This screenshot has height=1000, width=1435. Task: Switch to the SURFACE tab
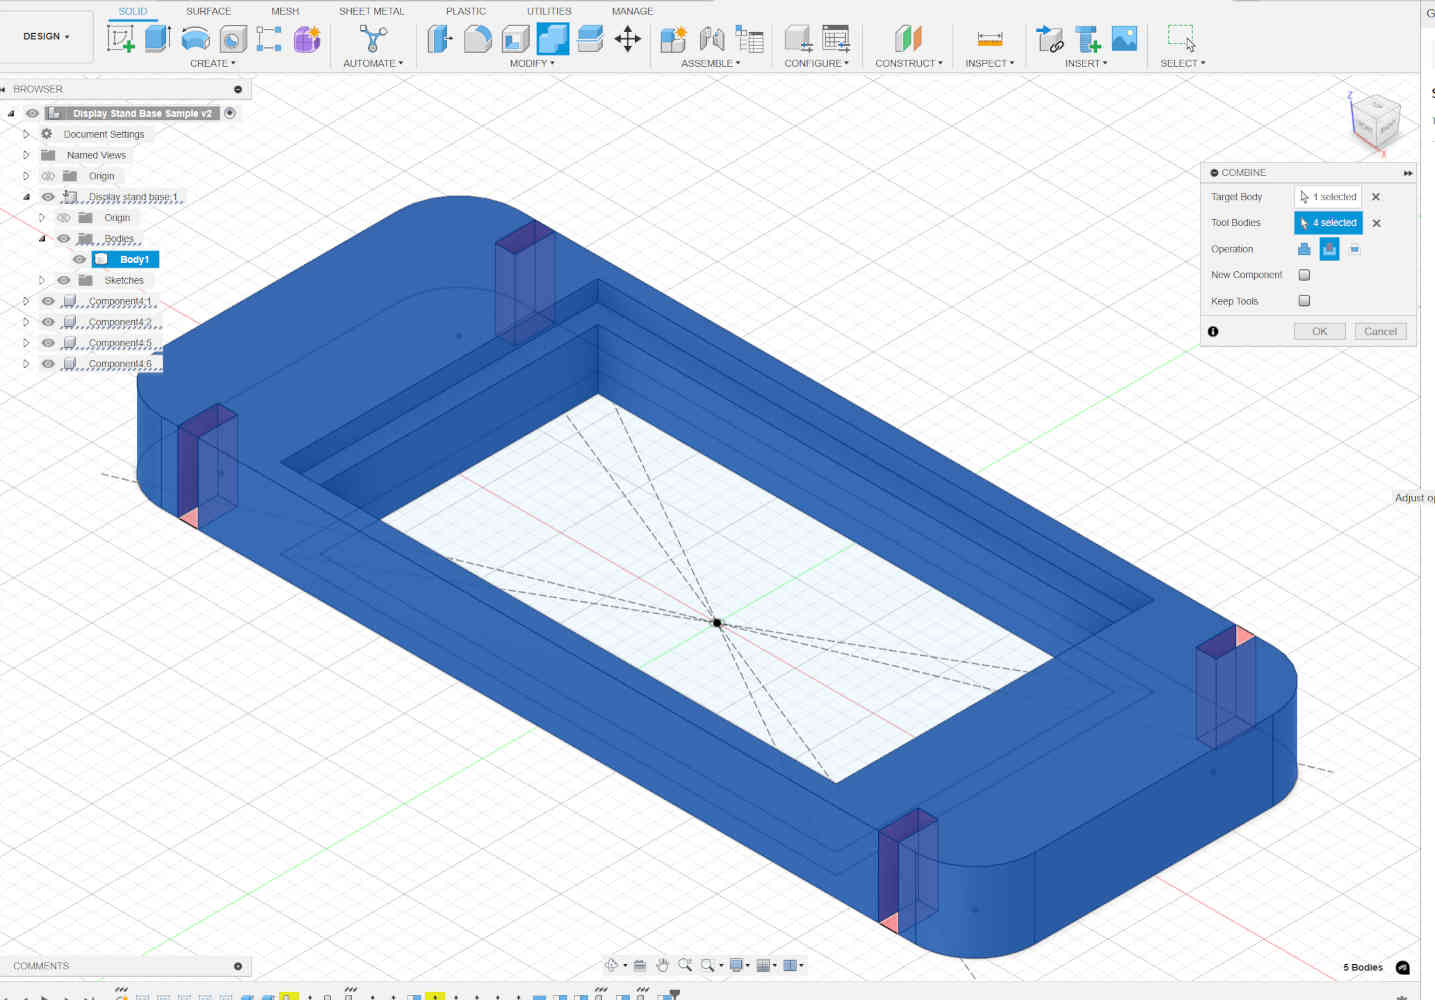(208, 11)
